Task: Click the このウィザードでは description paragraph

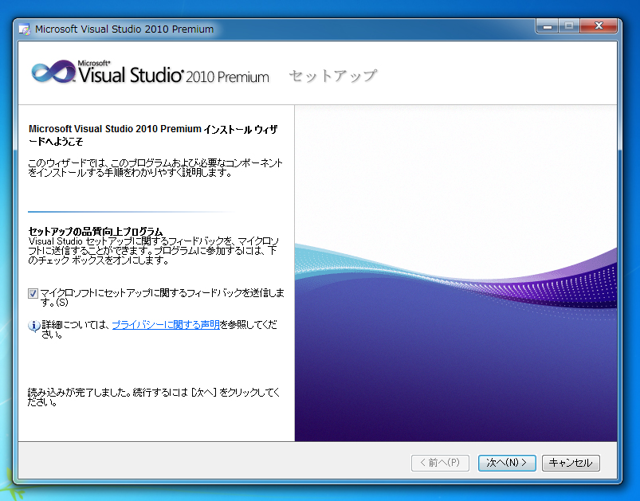Action: [x=155, y=168]
